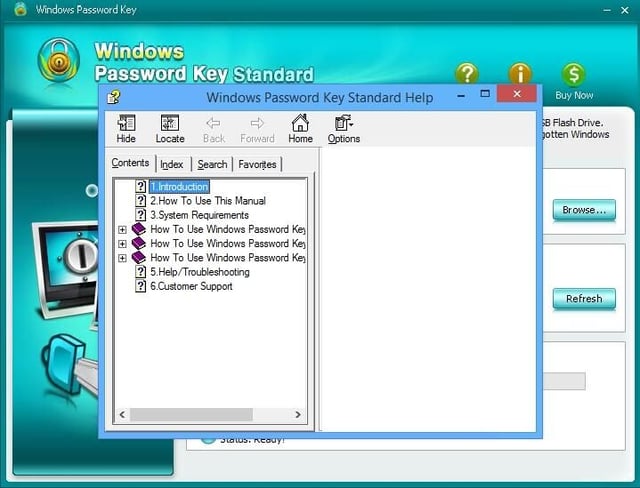Minimize the main Windows Password Key window
640x488 pixels.
607,10
